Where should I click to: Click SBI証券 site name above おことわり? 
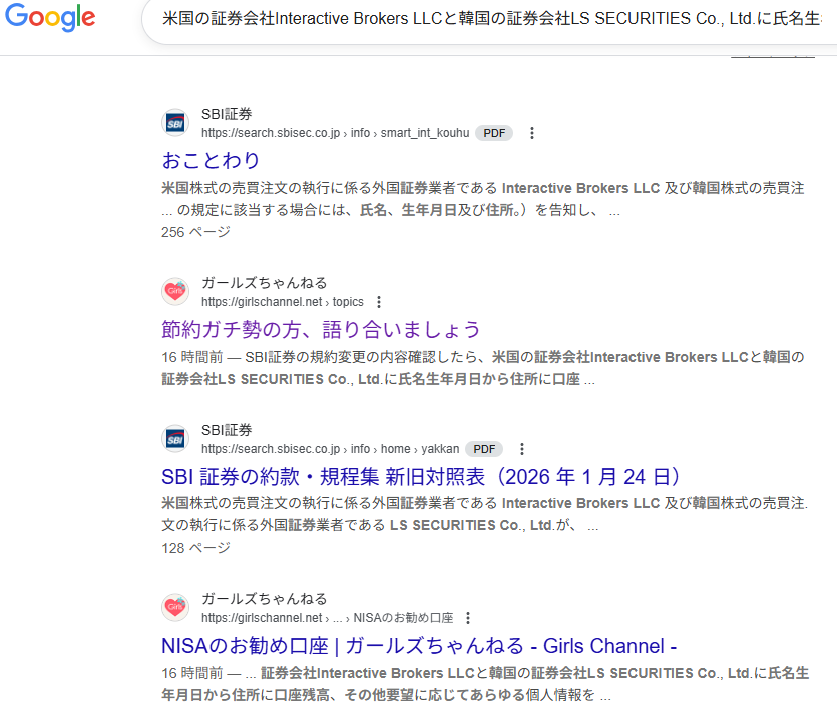(x=226, y=114)
